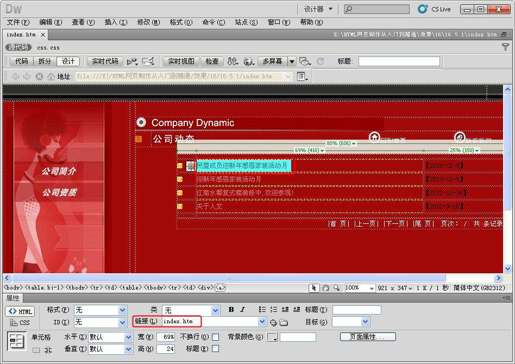Select the <body> tag in tag selector
This screenshot has width=515, height=364.
click(x=13, y=287)
